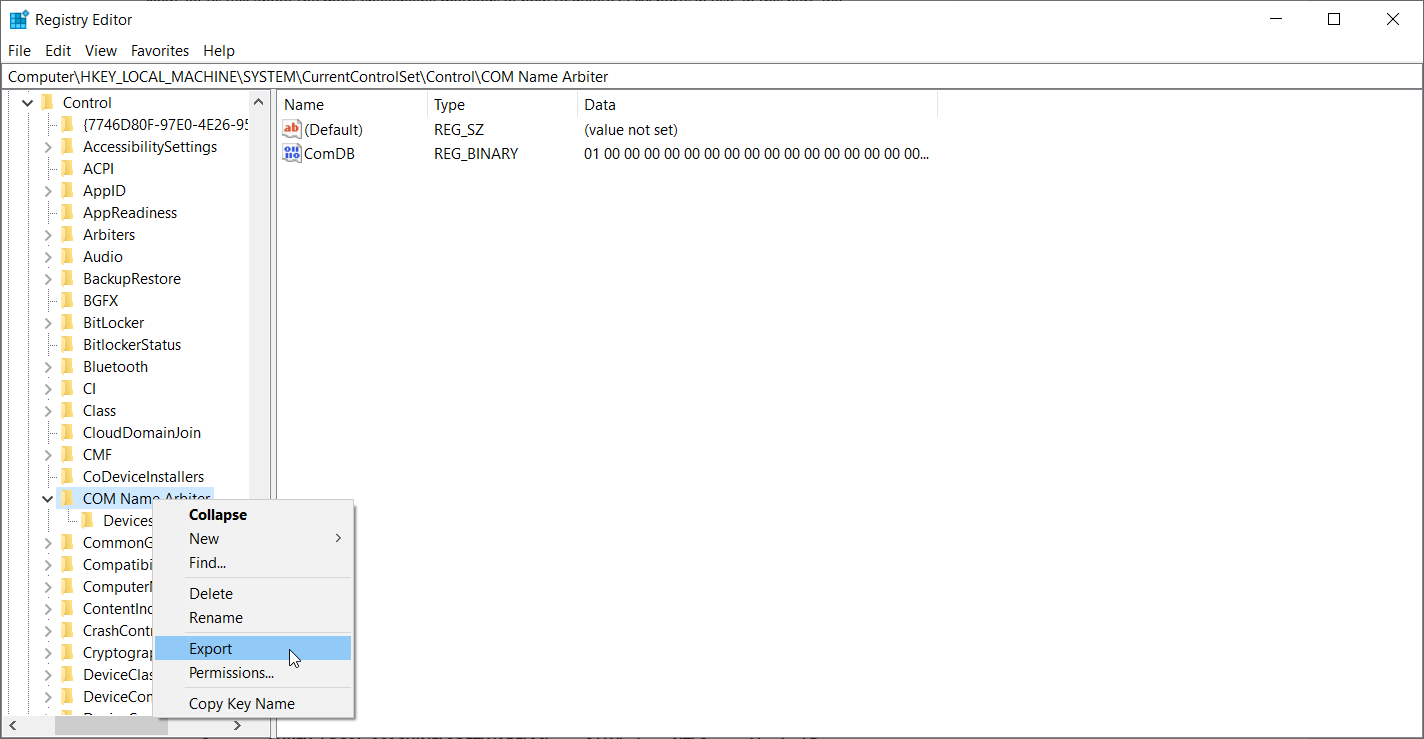The image size is (1424, 739).
Task: Select the (Default) value name
Action: [x=333, y=129]
